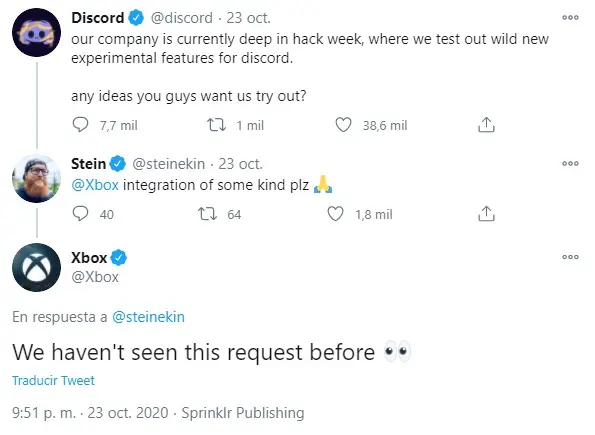Click the tweet timestamp 9:51 p. m.
Image resolution: width=595 pixels, height=435 pixels.
tap(44, 413)
